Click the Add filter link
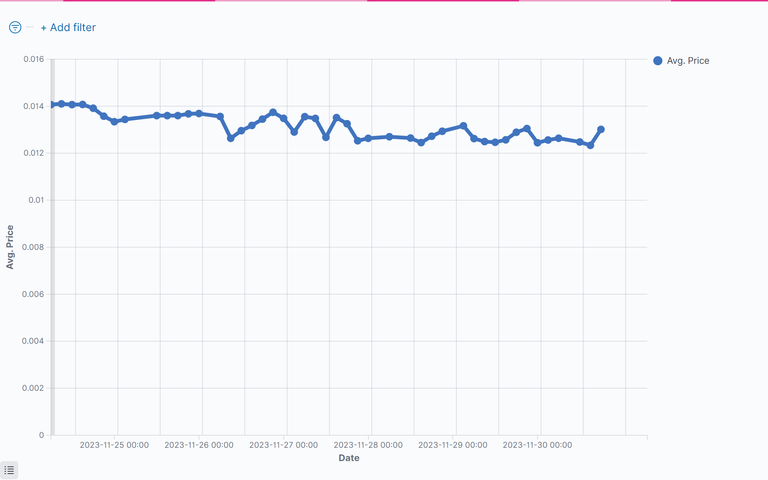Screen dimensions: 768x480 click(68, 28)
